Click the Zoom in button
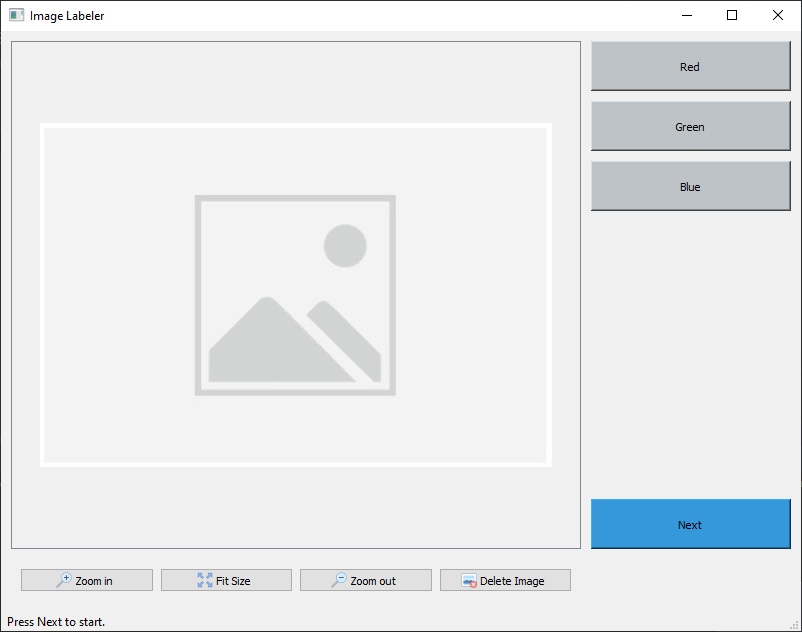The height and width of the screenshot is (632, 802). 87,580
